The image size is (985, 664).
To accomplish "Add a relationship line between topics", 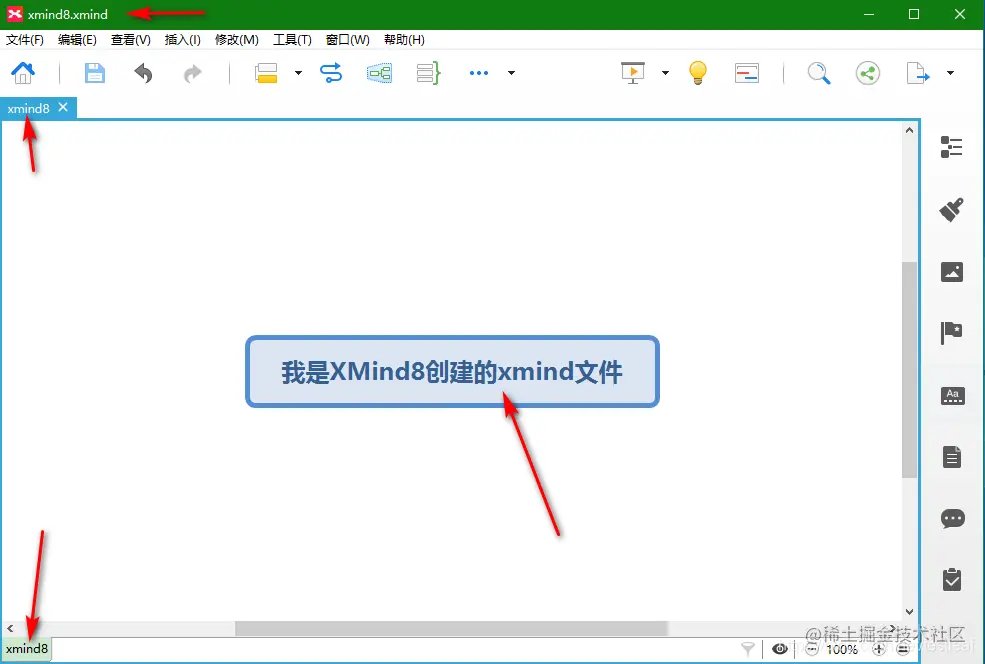I will (x=331, y=73).
